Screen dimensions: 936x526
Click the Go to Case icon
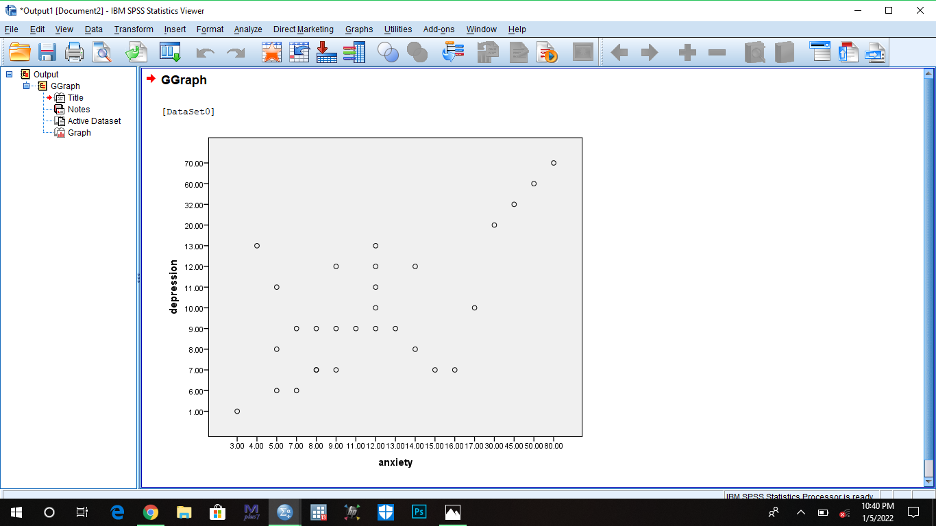click(x=299, y=53)
